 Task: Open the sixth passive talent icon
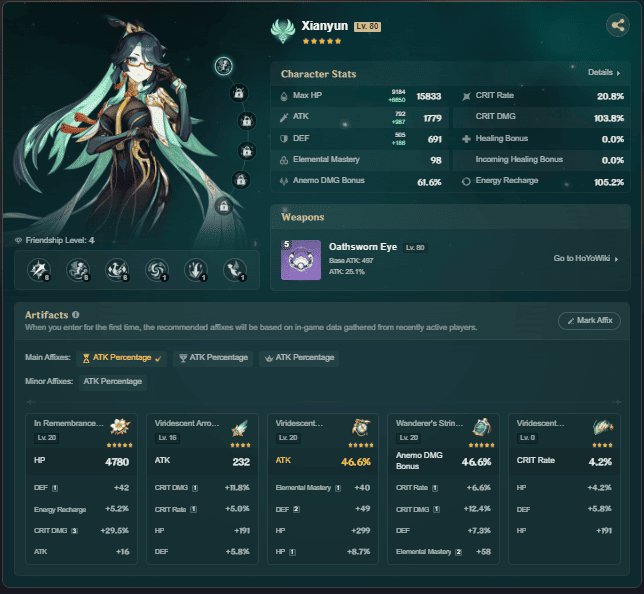click(235, 270)
